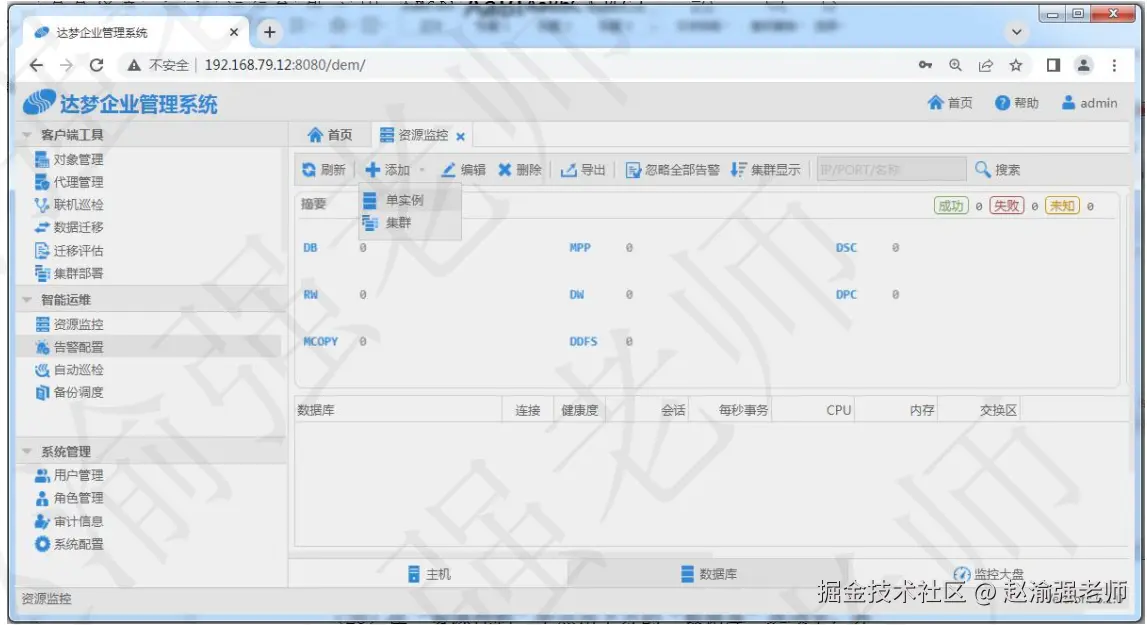Open 对象管理 in the sidebar
The image size is (1147, 625).
69,160
